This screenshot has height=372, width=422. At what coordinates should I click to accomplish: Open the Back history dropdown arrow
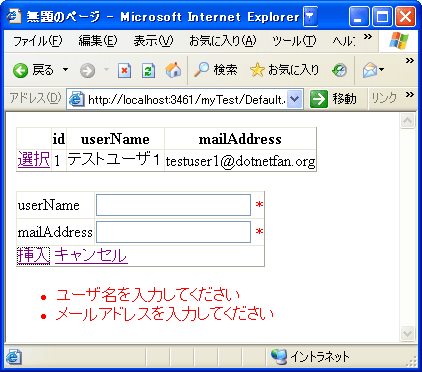pyautogui.click(x=65, y=70)
